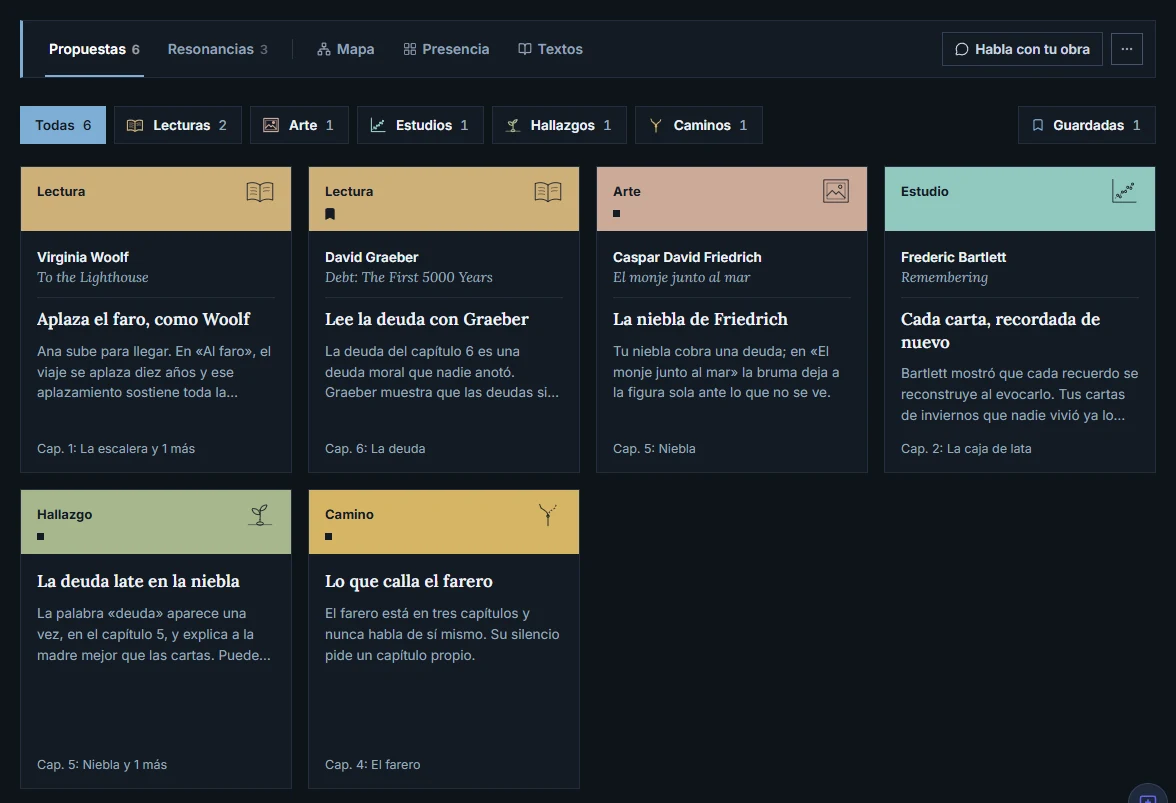Select the Todas filter chip
Screen dimensions: 1176x803
click(63, 125)
